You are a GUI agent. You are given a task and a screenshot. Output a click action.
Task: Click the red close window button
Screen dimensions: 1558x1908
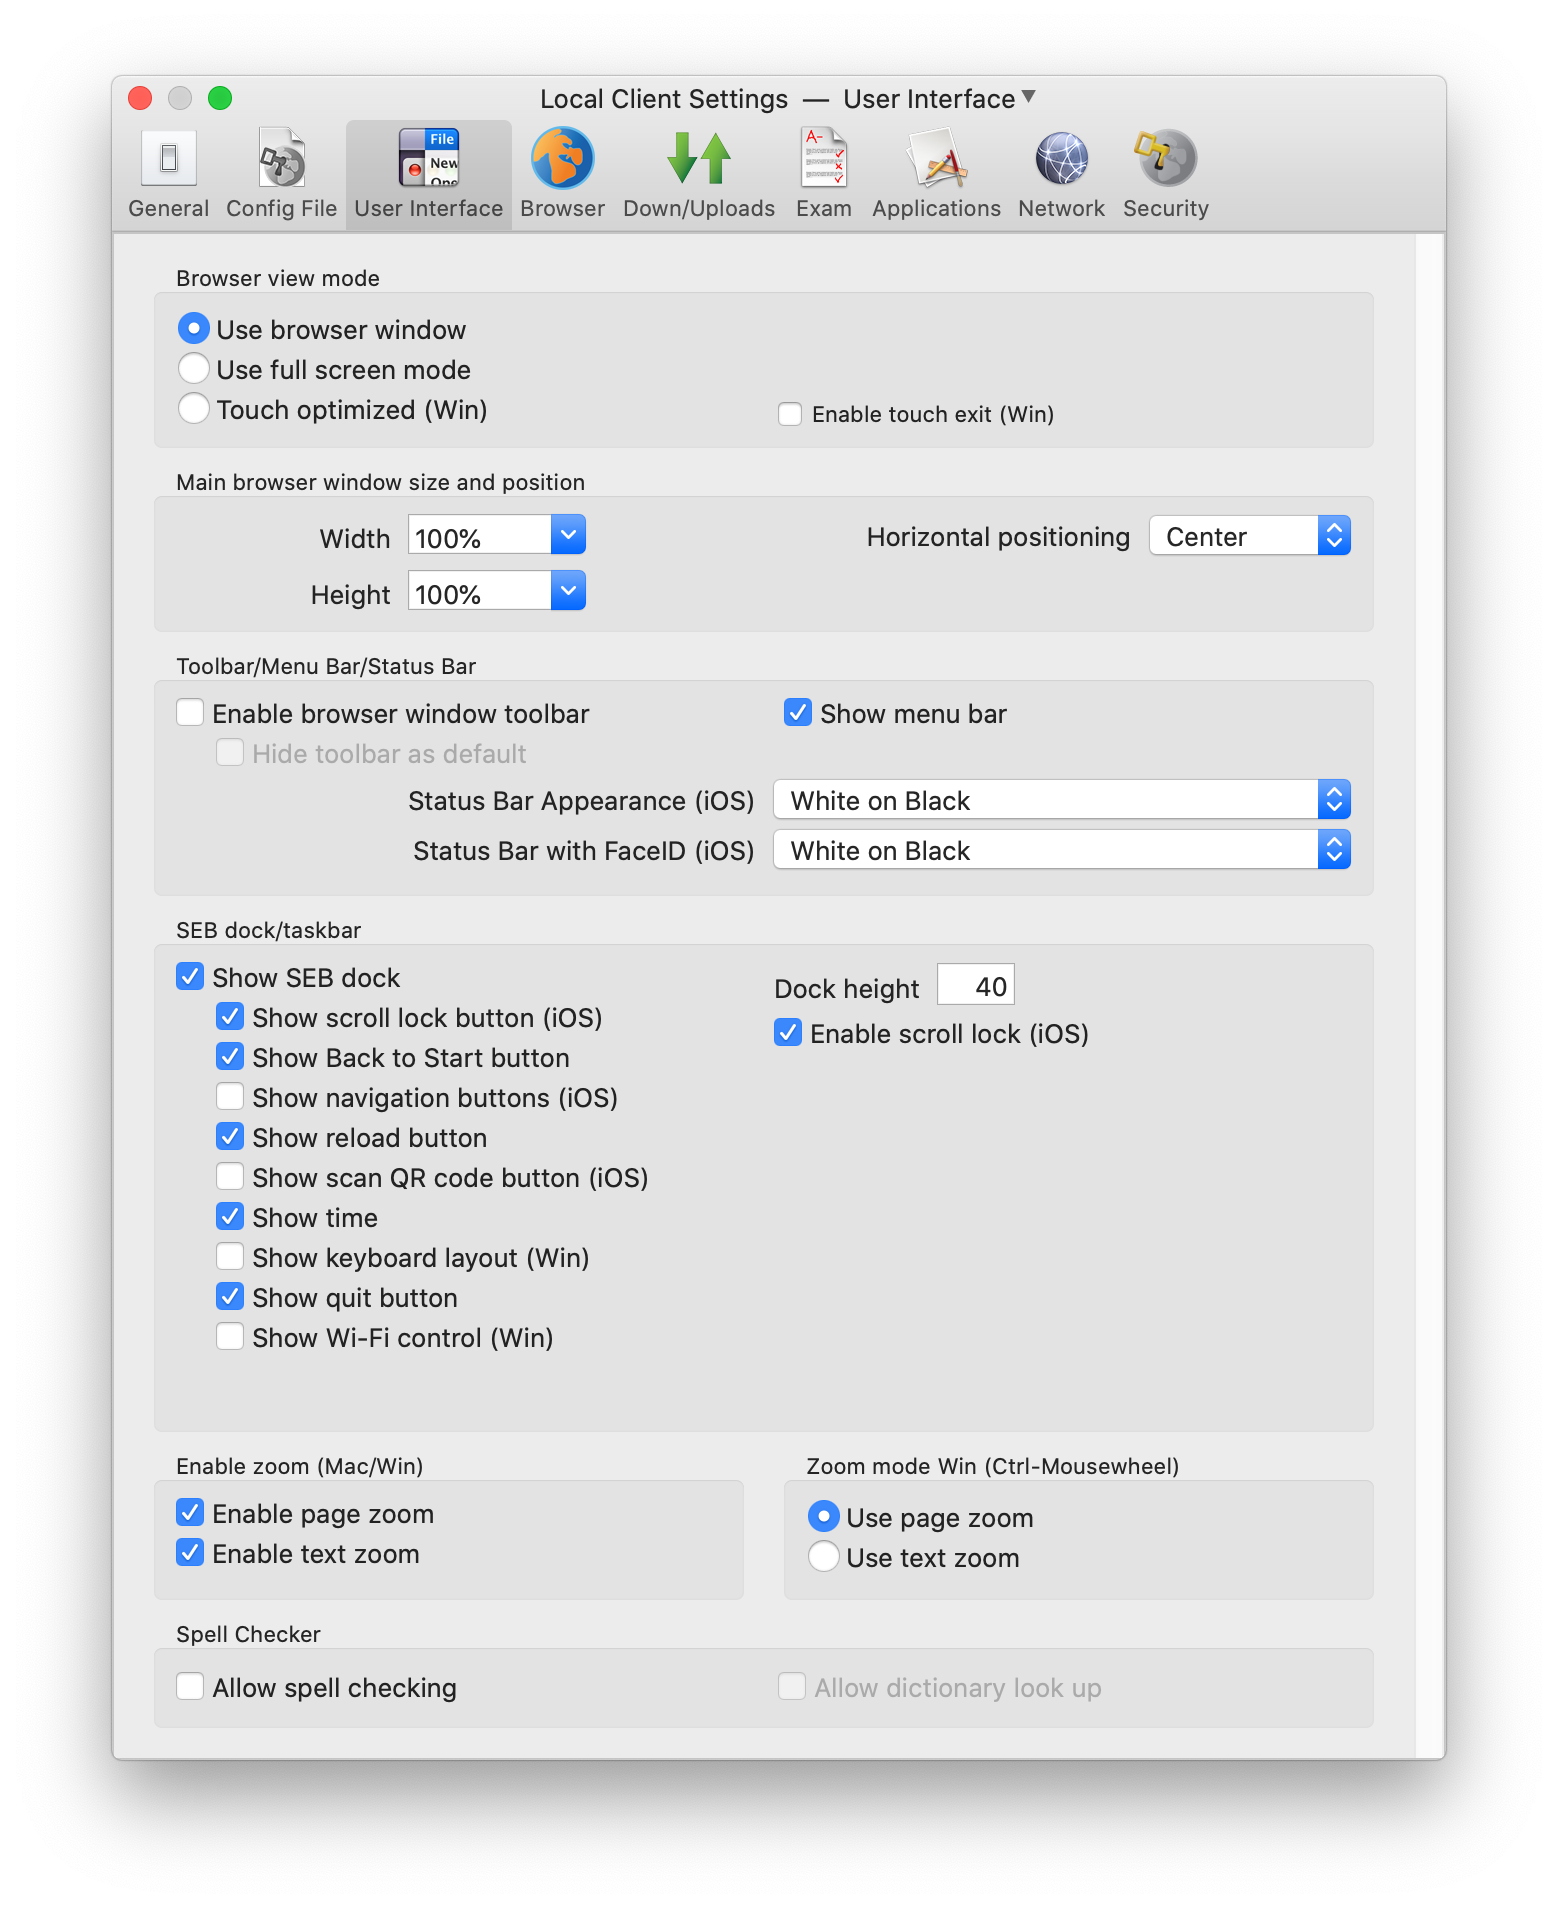point(140,98)
